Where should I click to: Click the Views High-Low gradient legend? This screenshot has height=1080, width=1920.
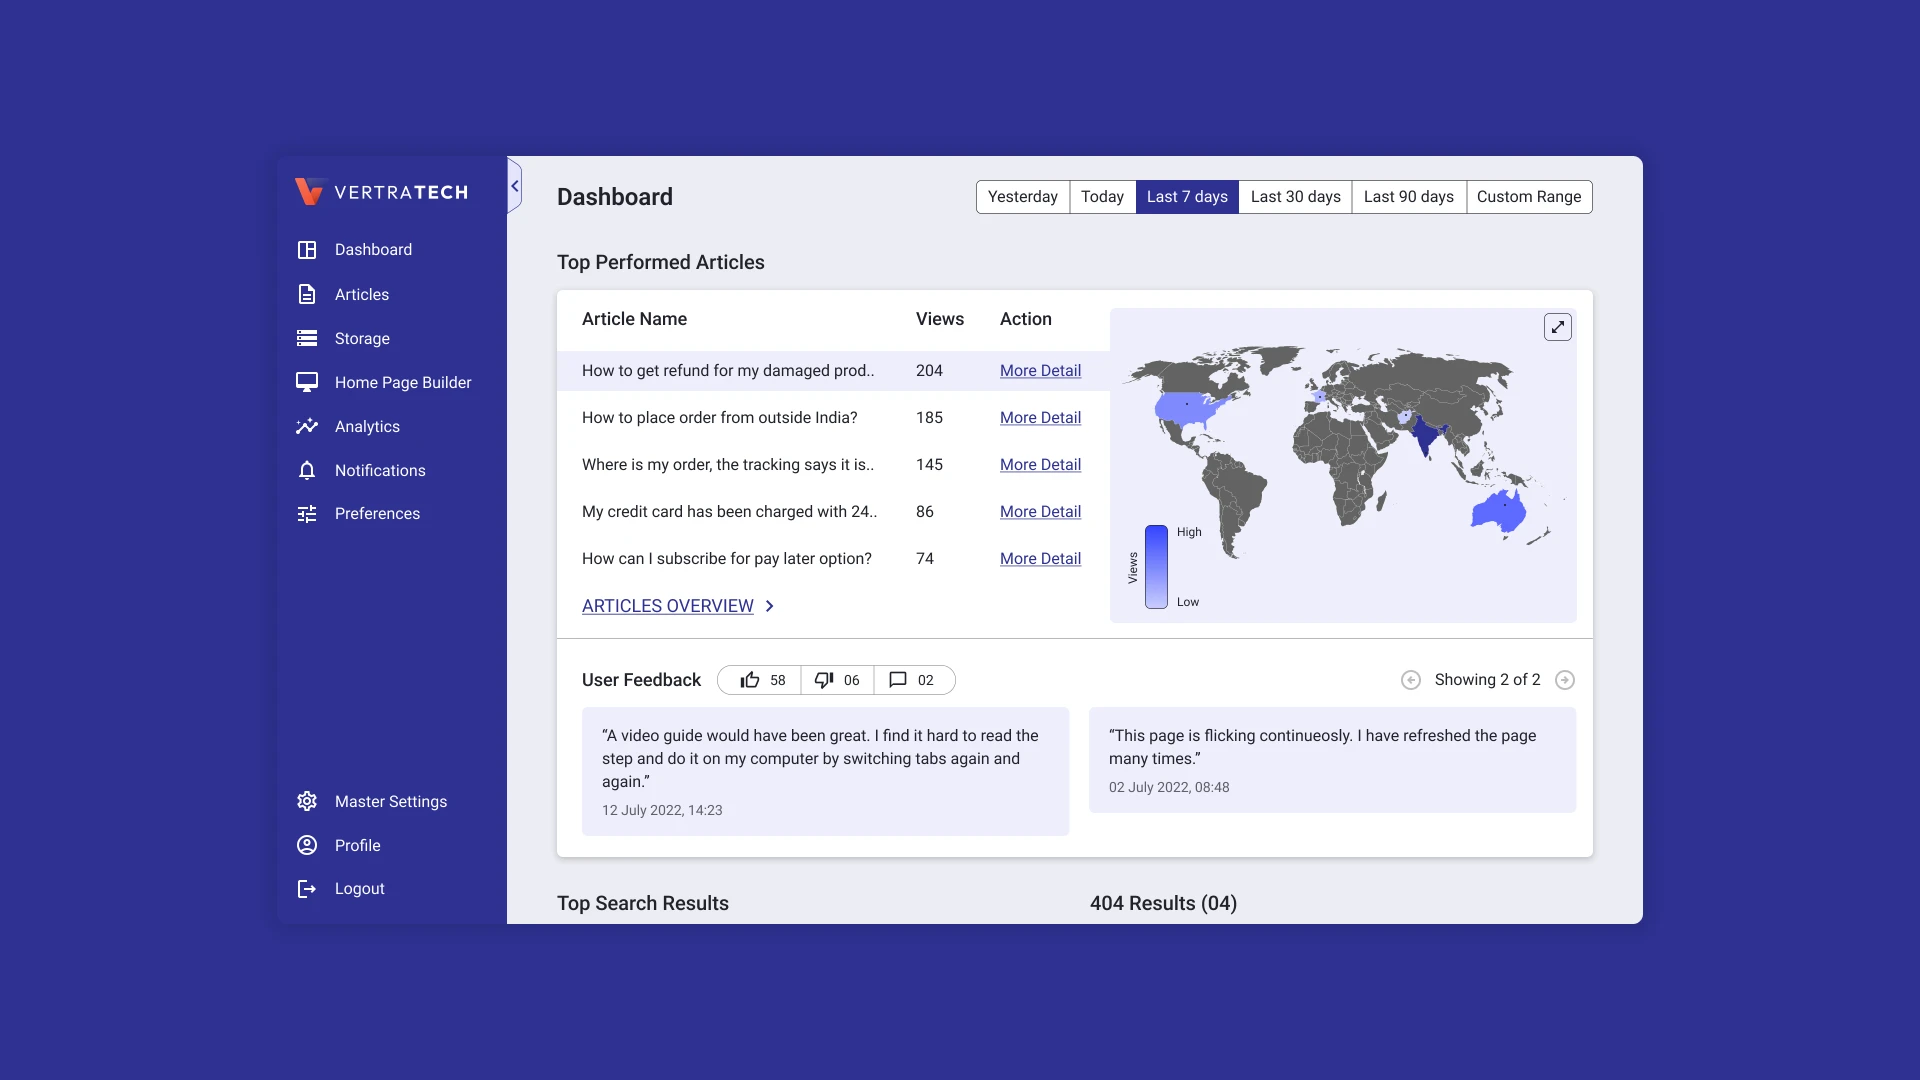[1156, 567]
